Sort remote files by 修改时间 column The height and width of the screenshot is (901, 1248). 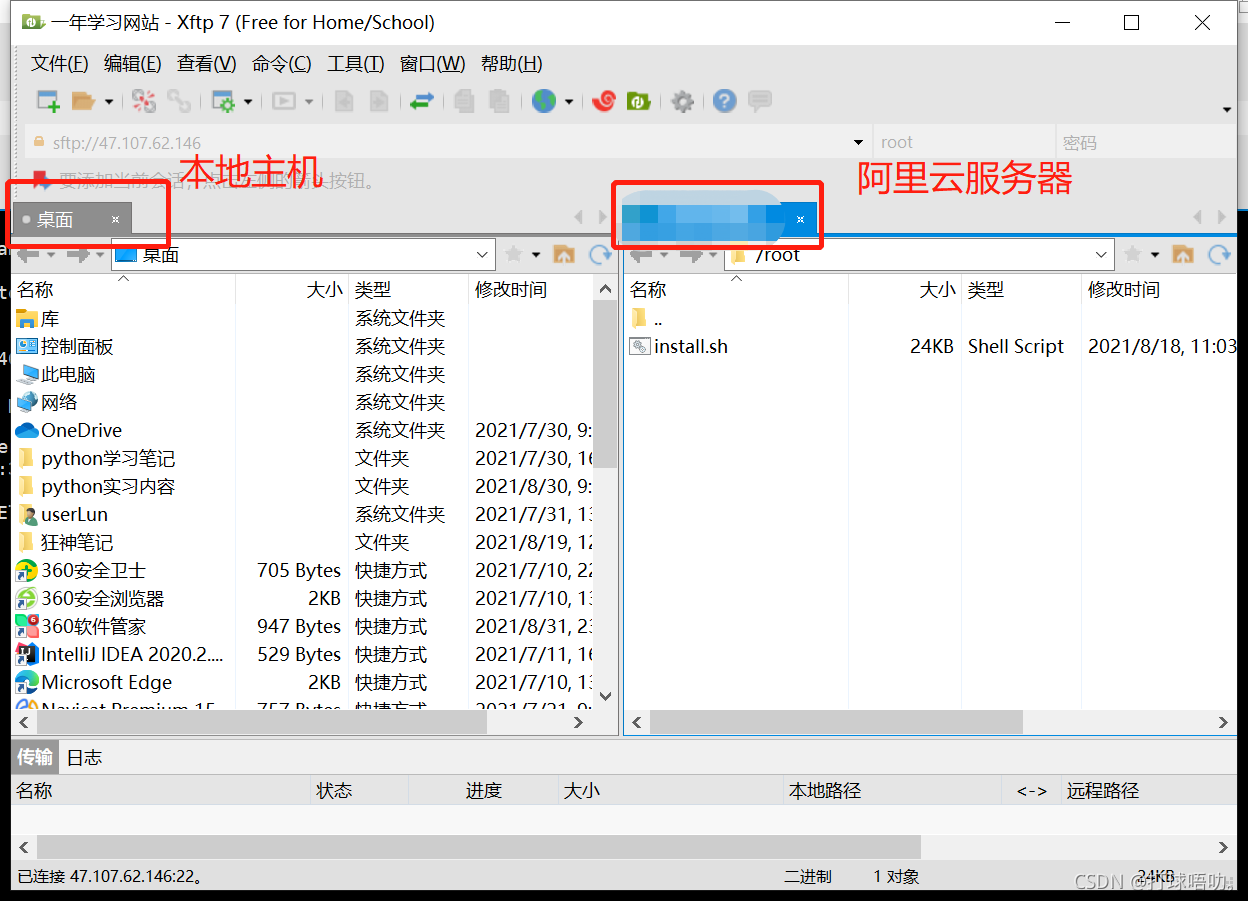click(1123, 290)
